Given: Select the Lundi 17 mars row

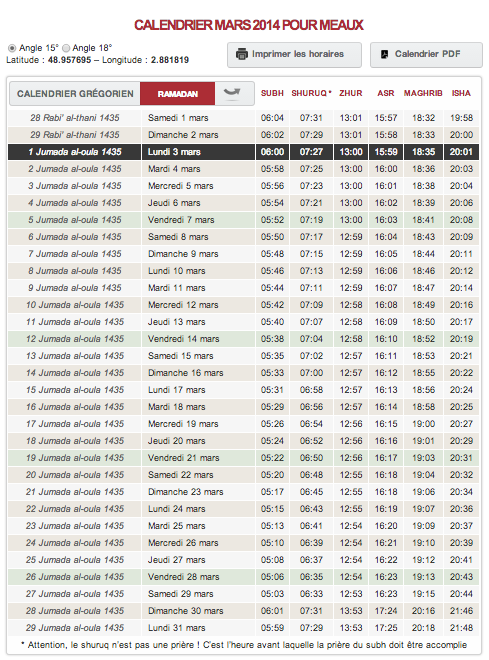Looking at the screenshot, I should 243,390.
